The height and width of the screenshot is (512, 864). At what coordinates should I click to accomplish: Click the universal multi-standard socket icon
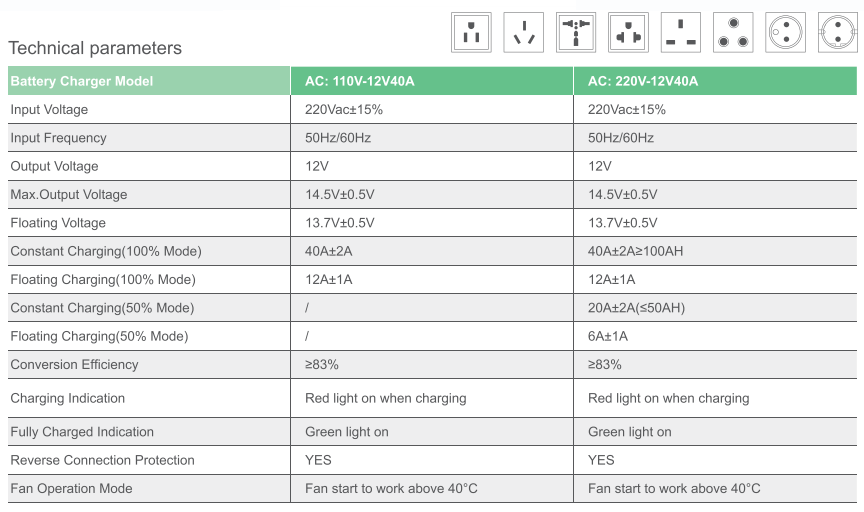click(576, 33)
